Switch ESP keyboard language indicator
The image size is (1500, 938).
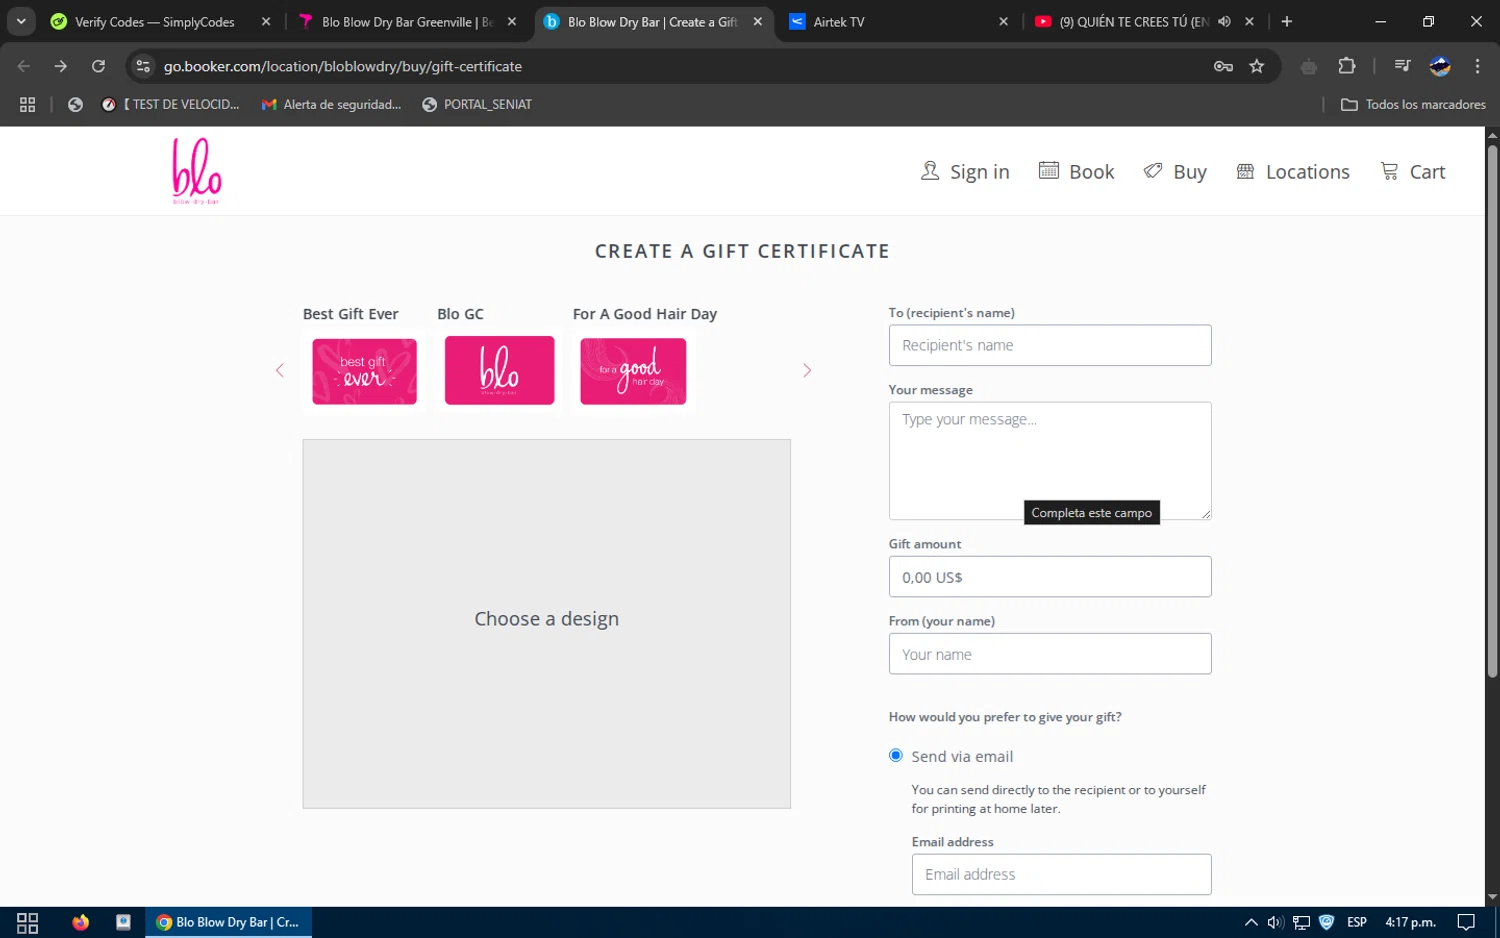point(1357,922)
